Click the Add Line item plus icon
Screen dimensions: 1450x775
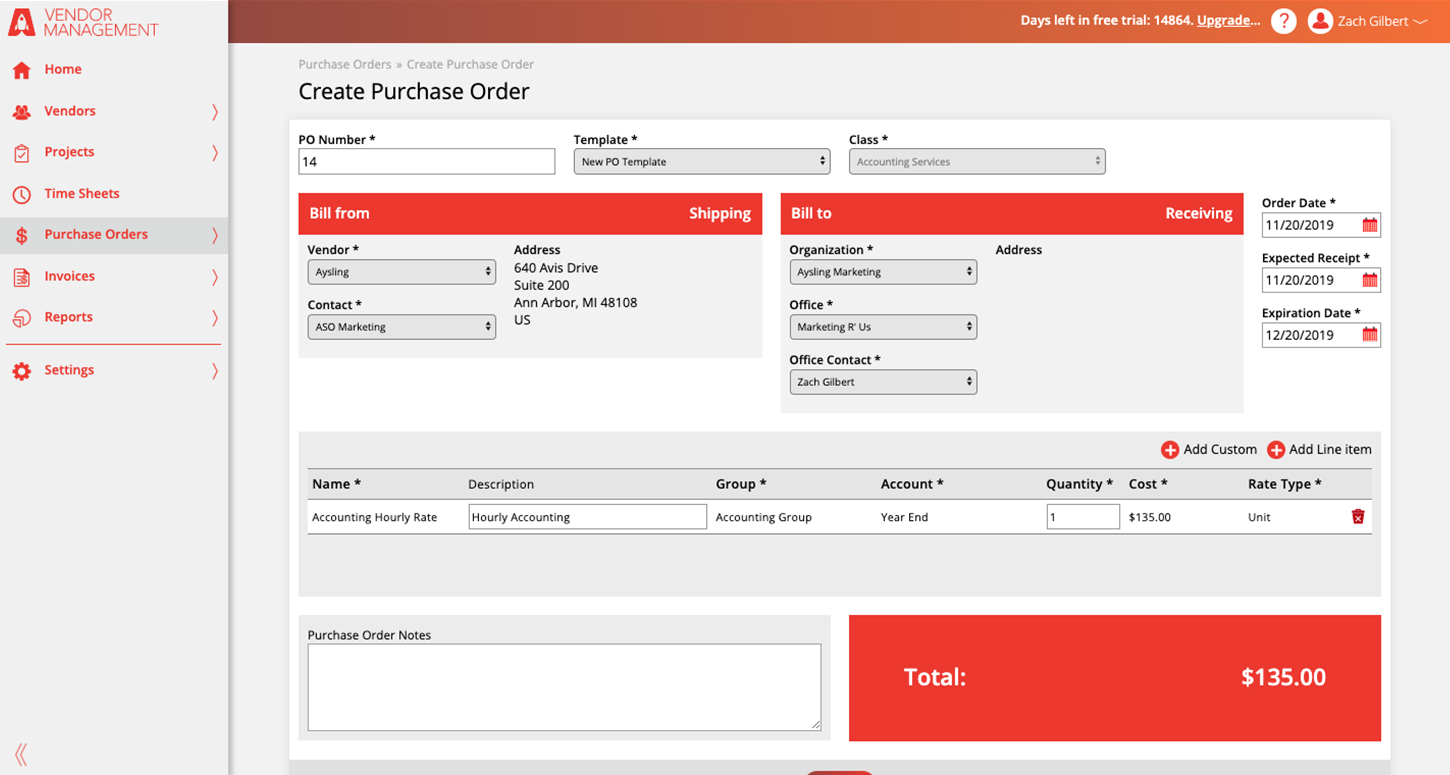coord(1276,450)
